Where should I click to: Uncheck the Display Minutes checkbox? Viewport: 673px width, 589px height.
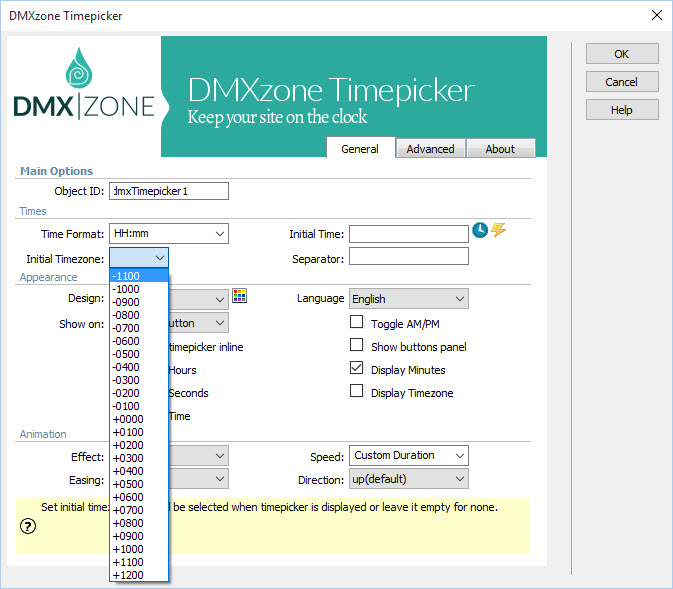pyautogui.click(x=356, y=368)
